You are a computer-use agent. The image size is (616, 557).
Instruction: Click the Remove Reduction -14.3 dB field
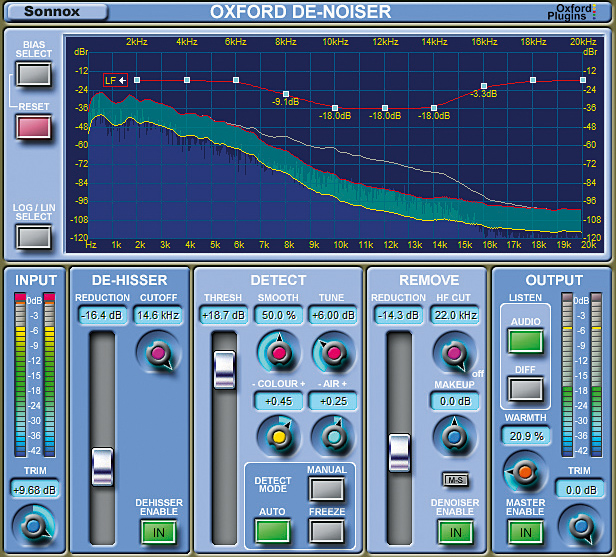point(399,315)
